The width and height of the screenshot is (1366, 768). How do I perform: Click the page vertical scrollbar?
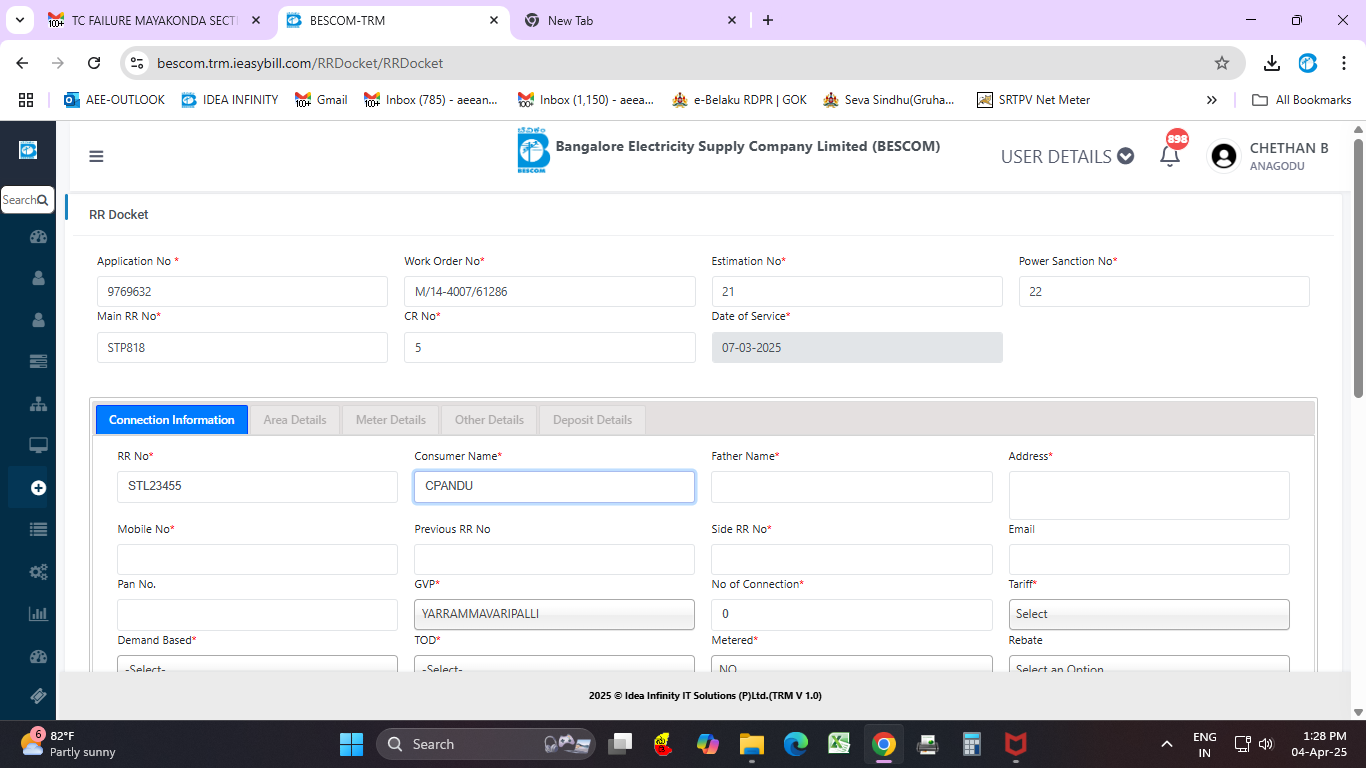point(1358,267)
